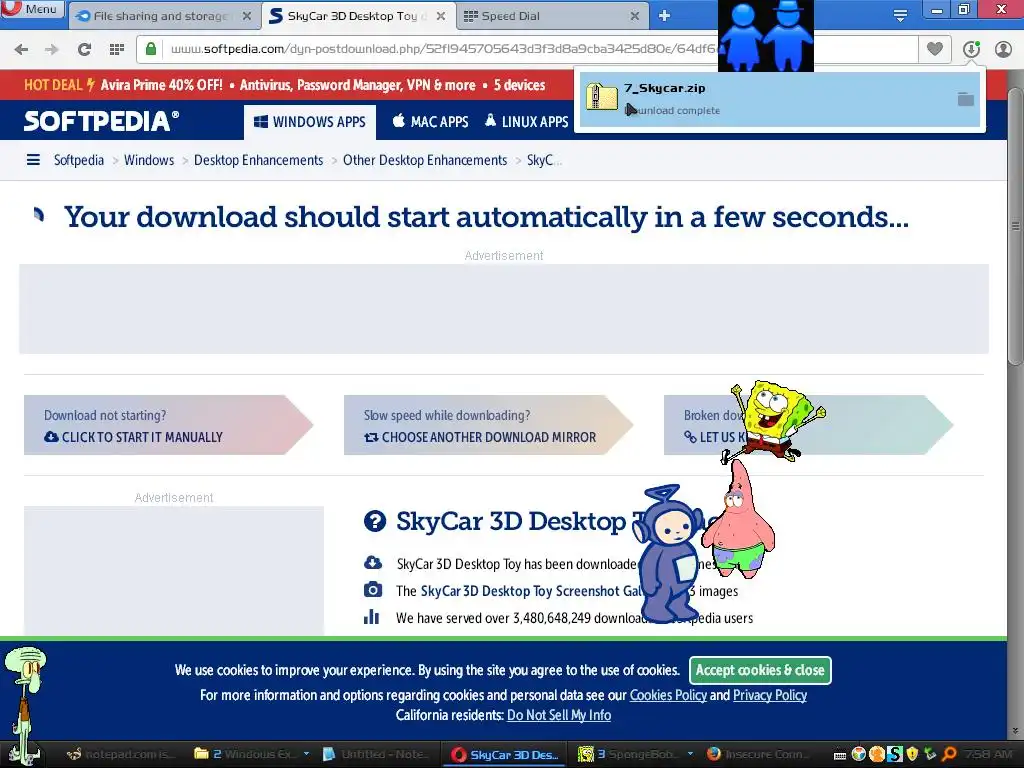Select the SkyCar 3D Desktop Toy tab
This screenshot has width=1024, height=768.
(357, 16)
